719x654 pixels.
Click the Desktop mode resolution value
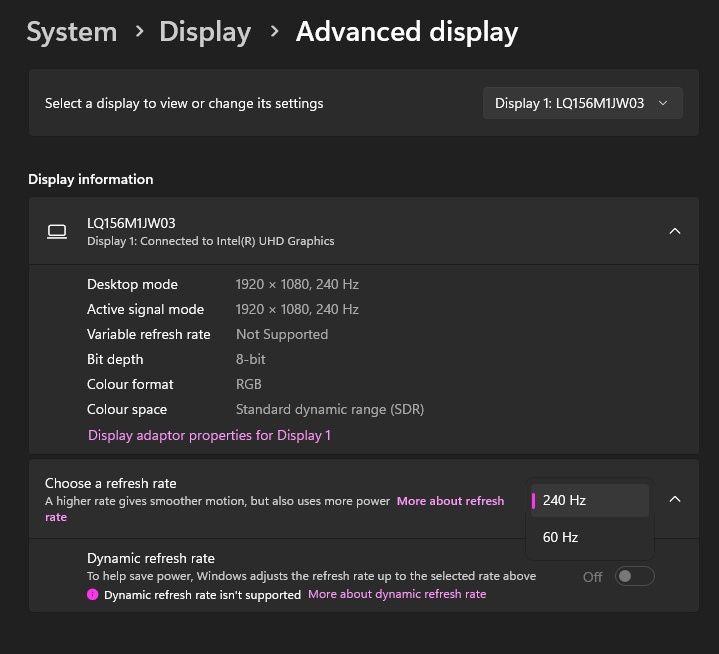pyautogui.click(x=297, y=284)
